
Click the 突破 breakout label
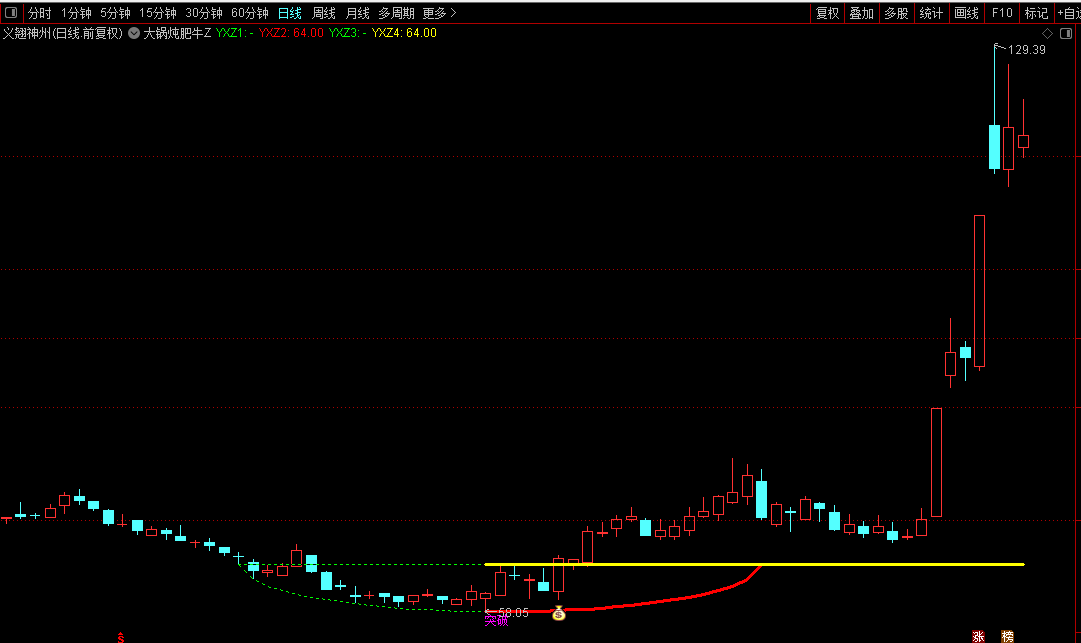pyautogui.click(x=496, y=621)
